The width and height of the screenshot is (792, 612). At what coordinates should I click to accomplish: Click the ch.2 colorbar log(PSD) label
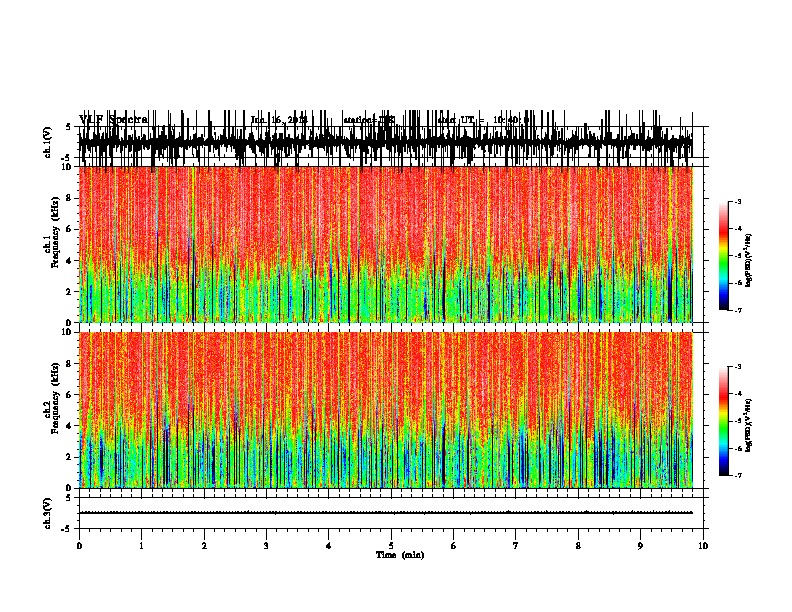point(749,425)
